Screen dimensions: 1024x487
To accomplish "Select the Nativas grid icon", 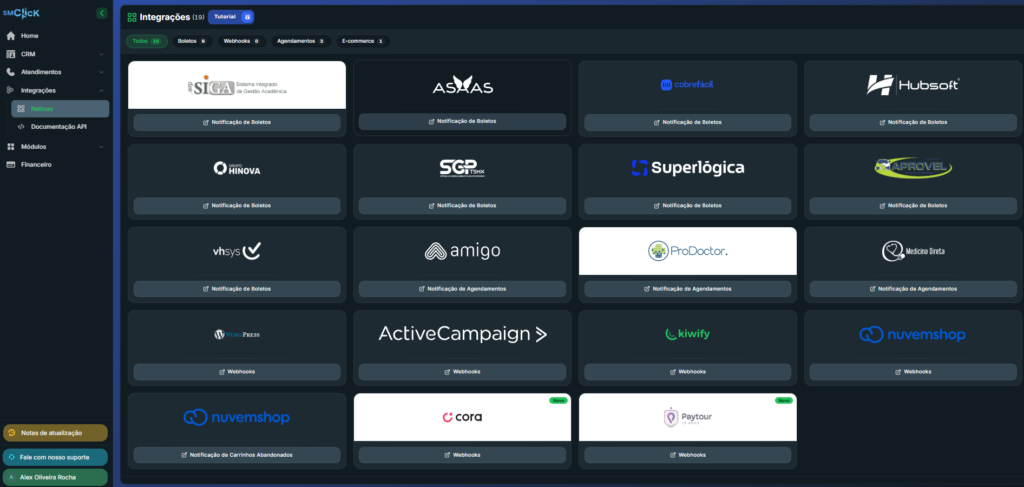I will (21, 109).
